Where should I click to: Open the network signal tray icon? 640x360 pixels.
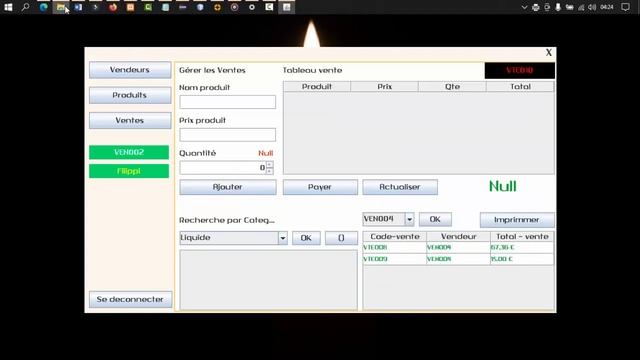tap(581, 7)
